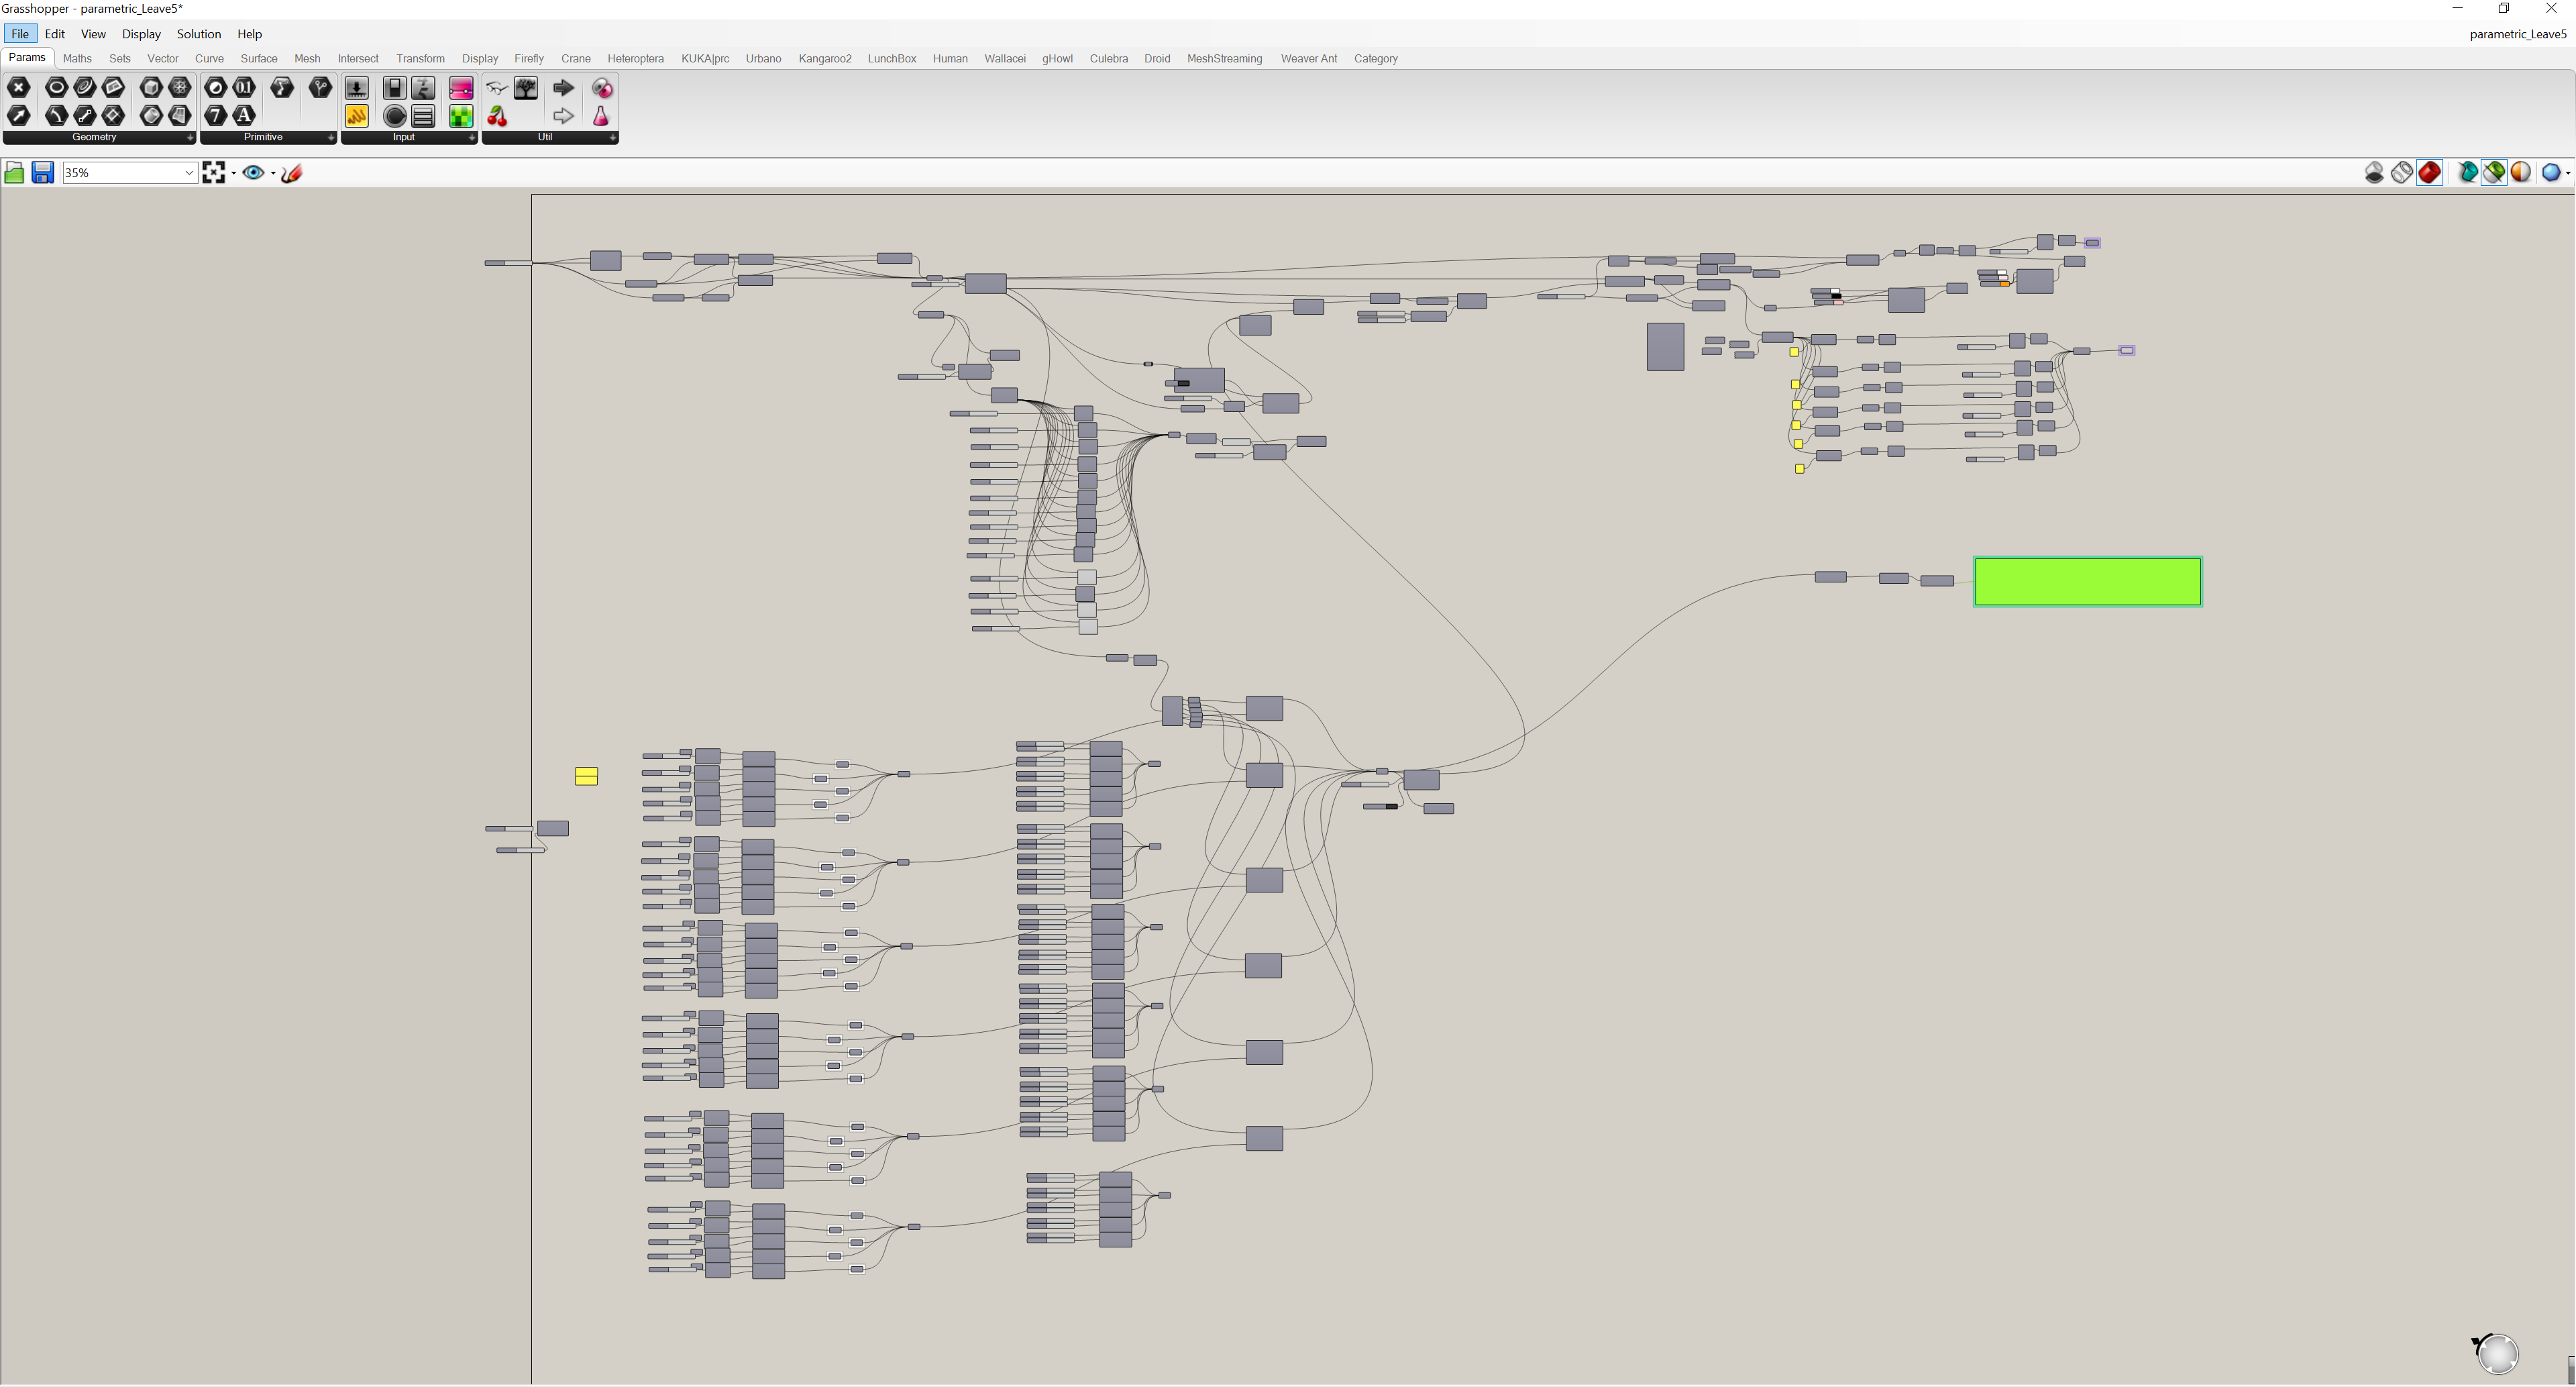Click the compass widget on canvas
Image resolution: width=2576 pixels, height=1387 pixels.
click(2497, 1354)
